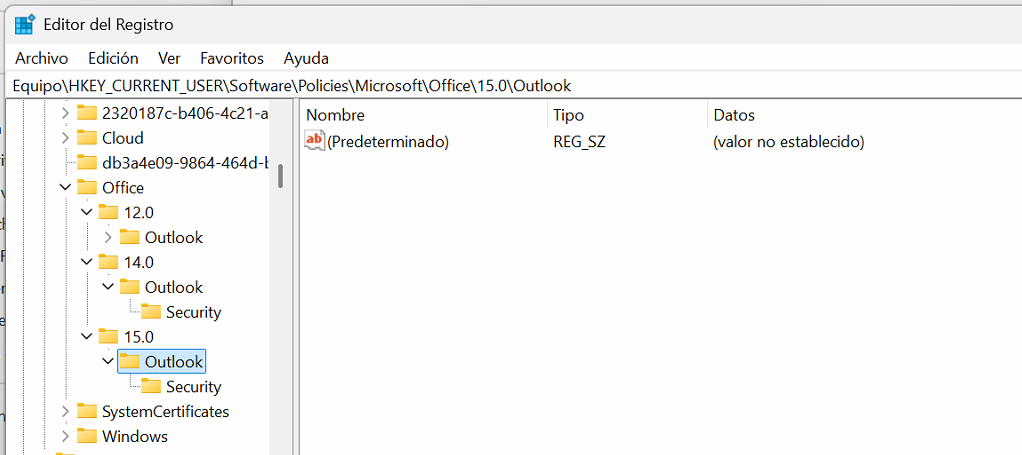Click the tree pane vertical scrollbar thumb
The width and height of the screenshot is (1022, 455).
[x=280, y=175]
